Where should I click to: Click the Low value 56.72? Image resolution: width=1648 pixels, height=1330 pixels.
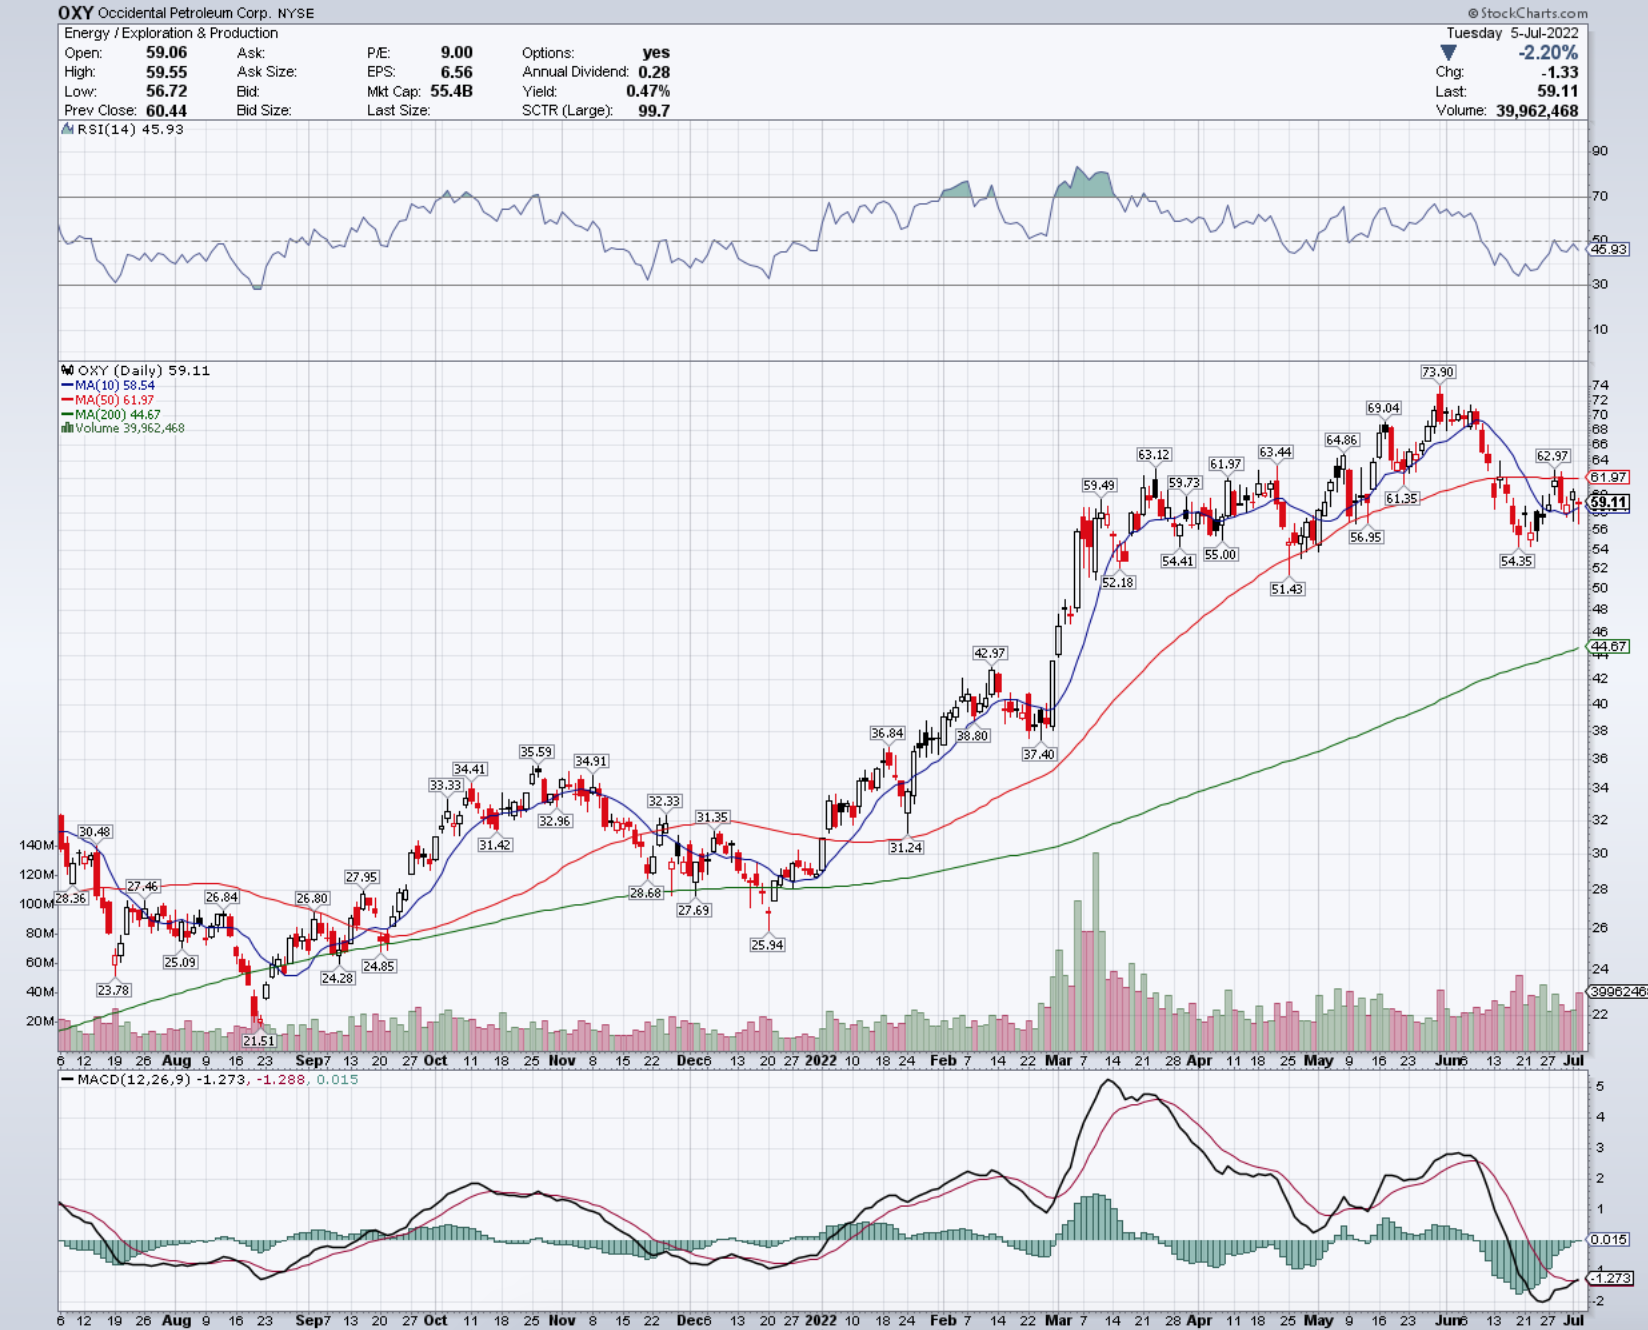point(166,91)
